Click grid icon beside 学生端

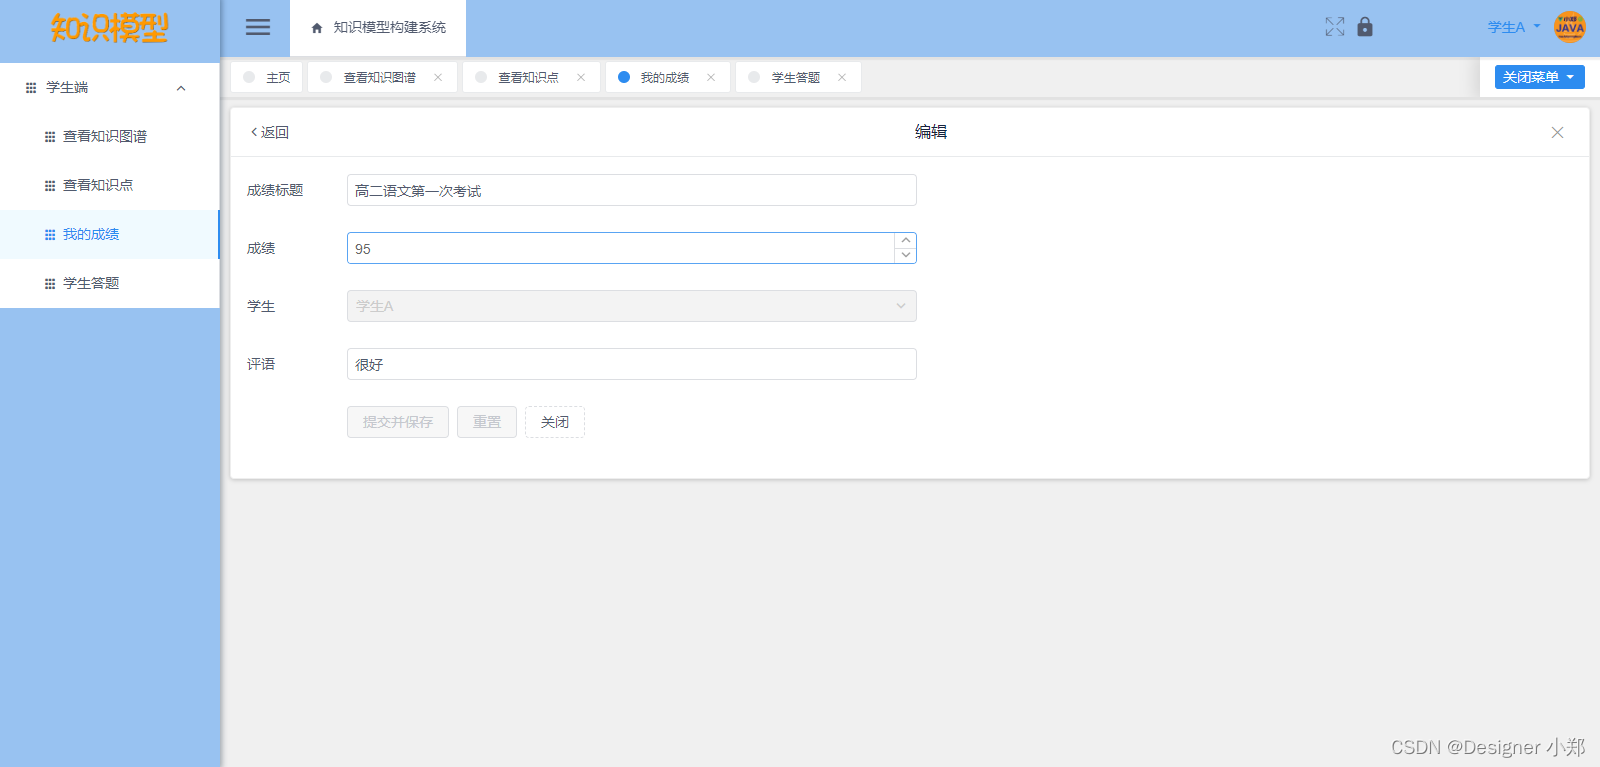31,88
